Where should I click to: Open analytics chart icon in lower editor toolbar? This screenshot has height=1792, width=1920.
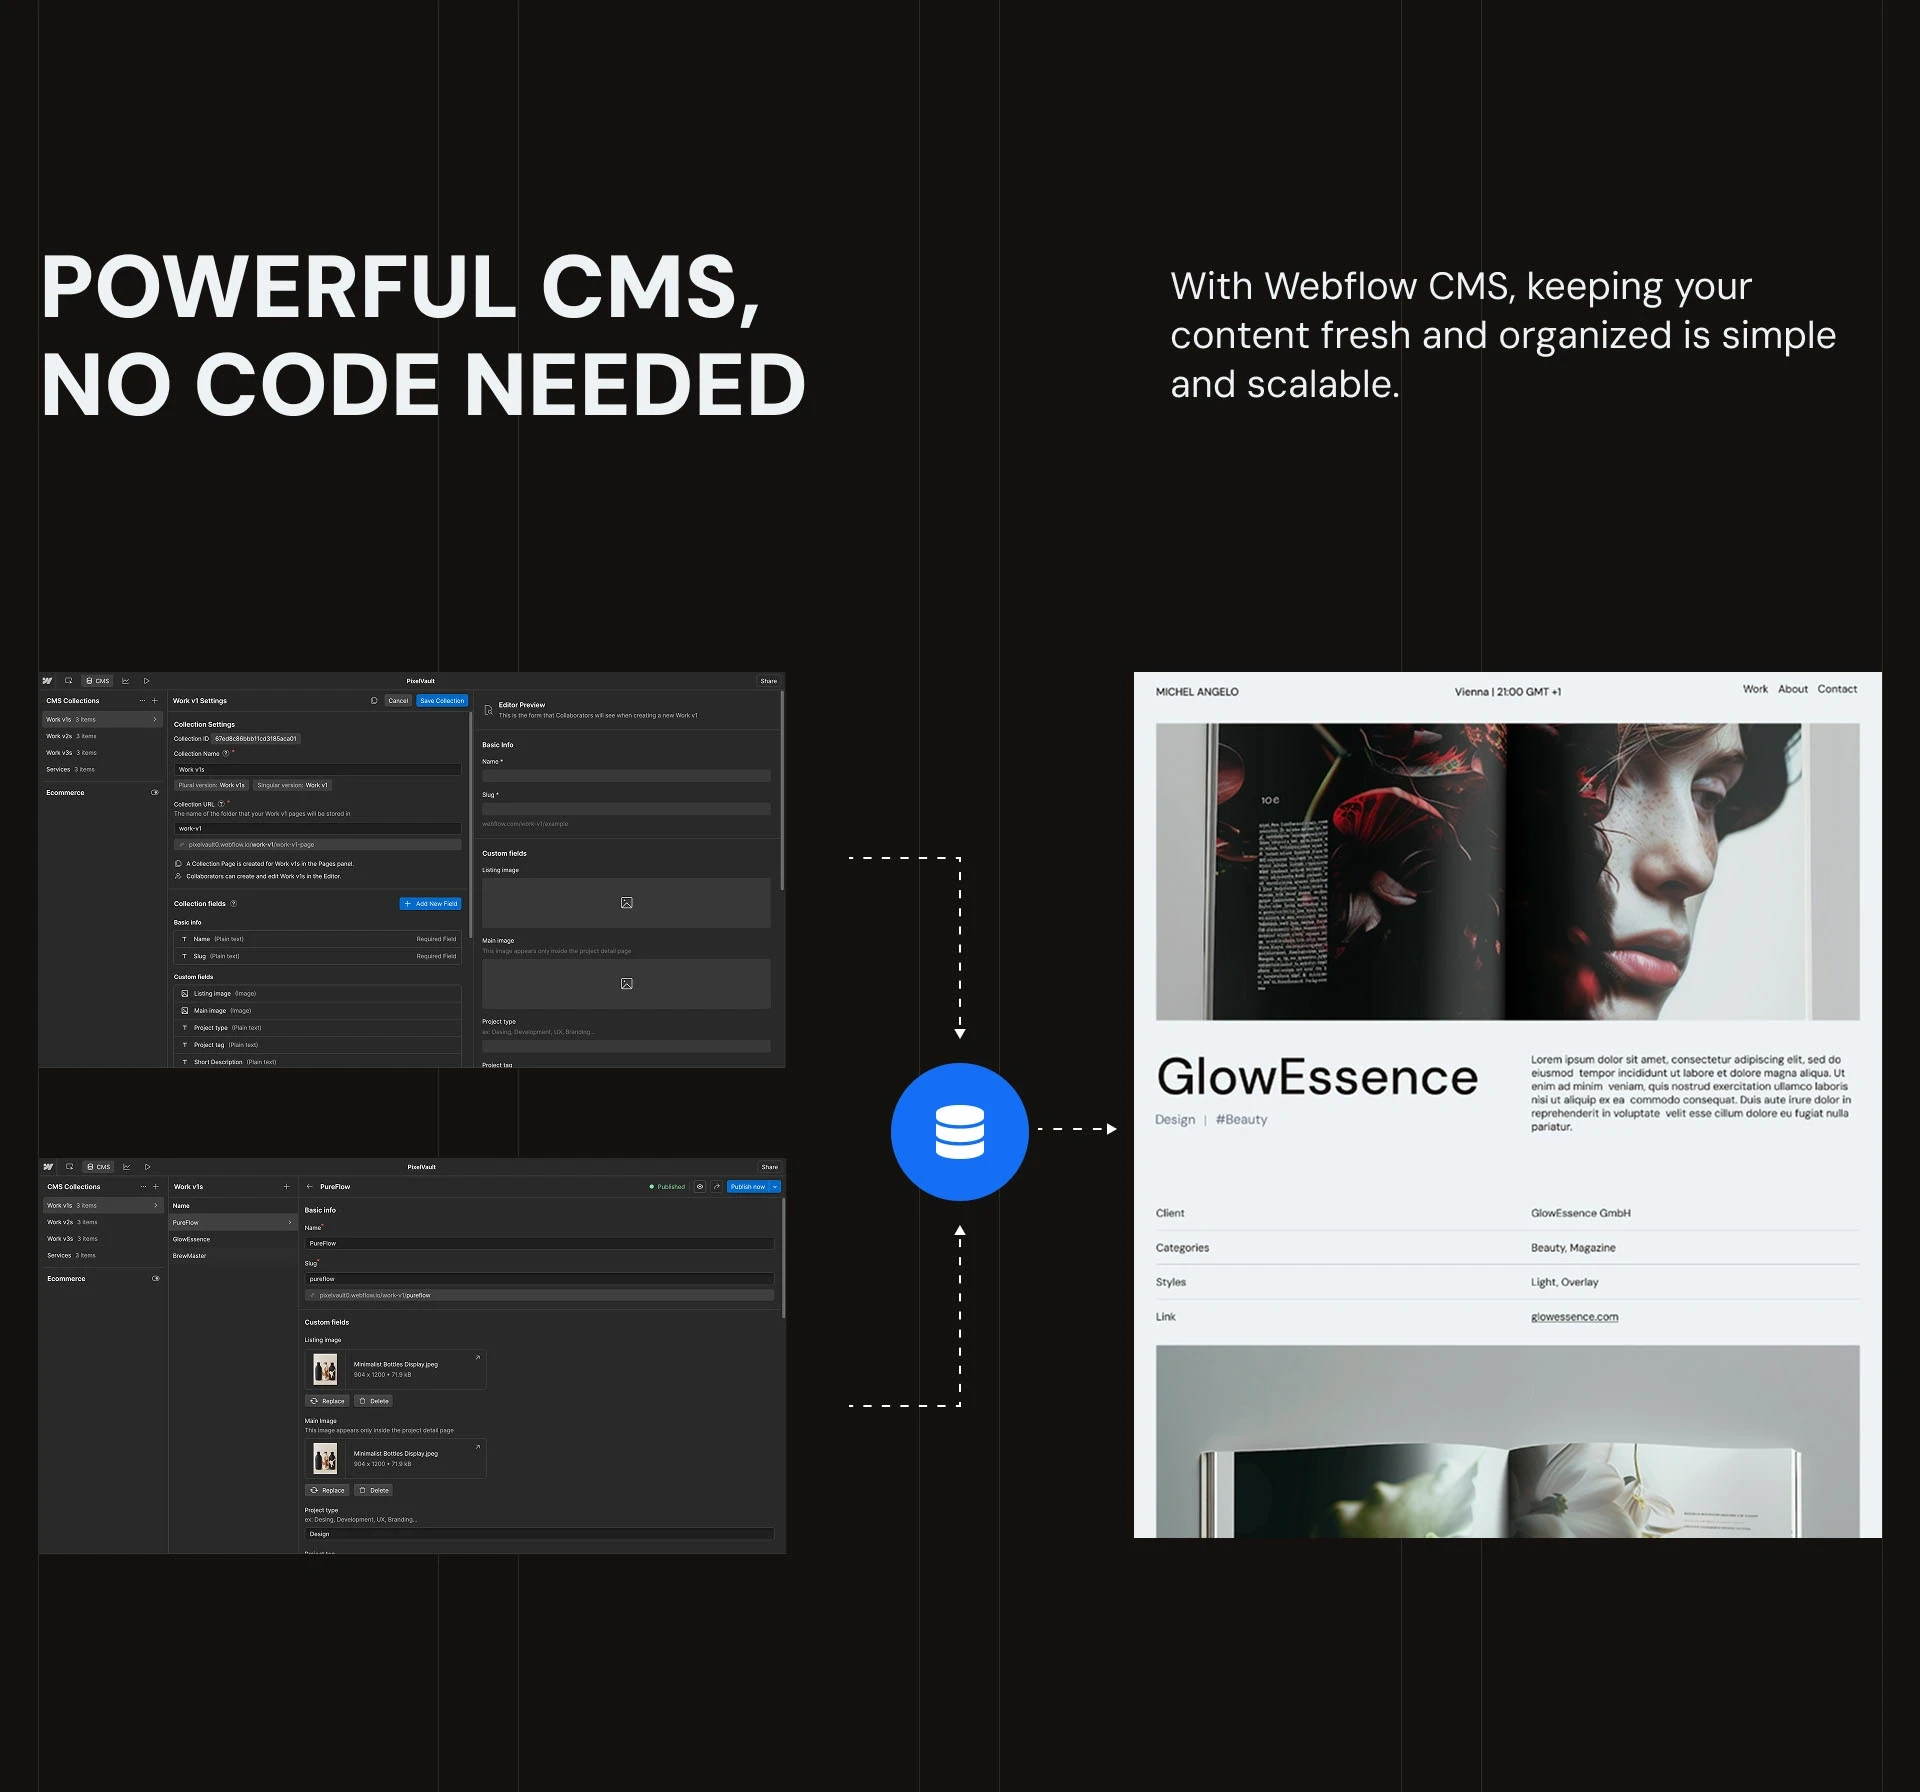click(x=126, y=1167)
